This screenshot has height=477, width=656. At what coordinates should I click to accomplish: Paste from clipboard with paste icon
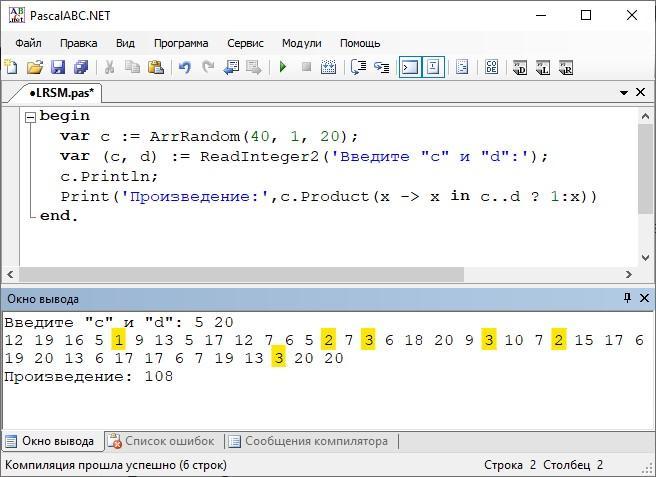(156, 67)
